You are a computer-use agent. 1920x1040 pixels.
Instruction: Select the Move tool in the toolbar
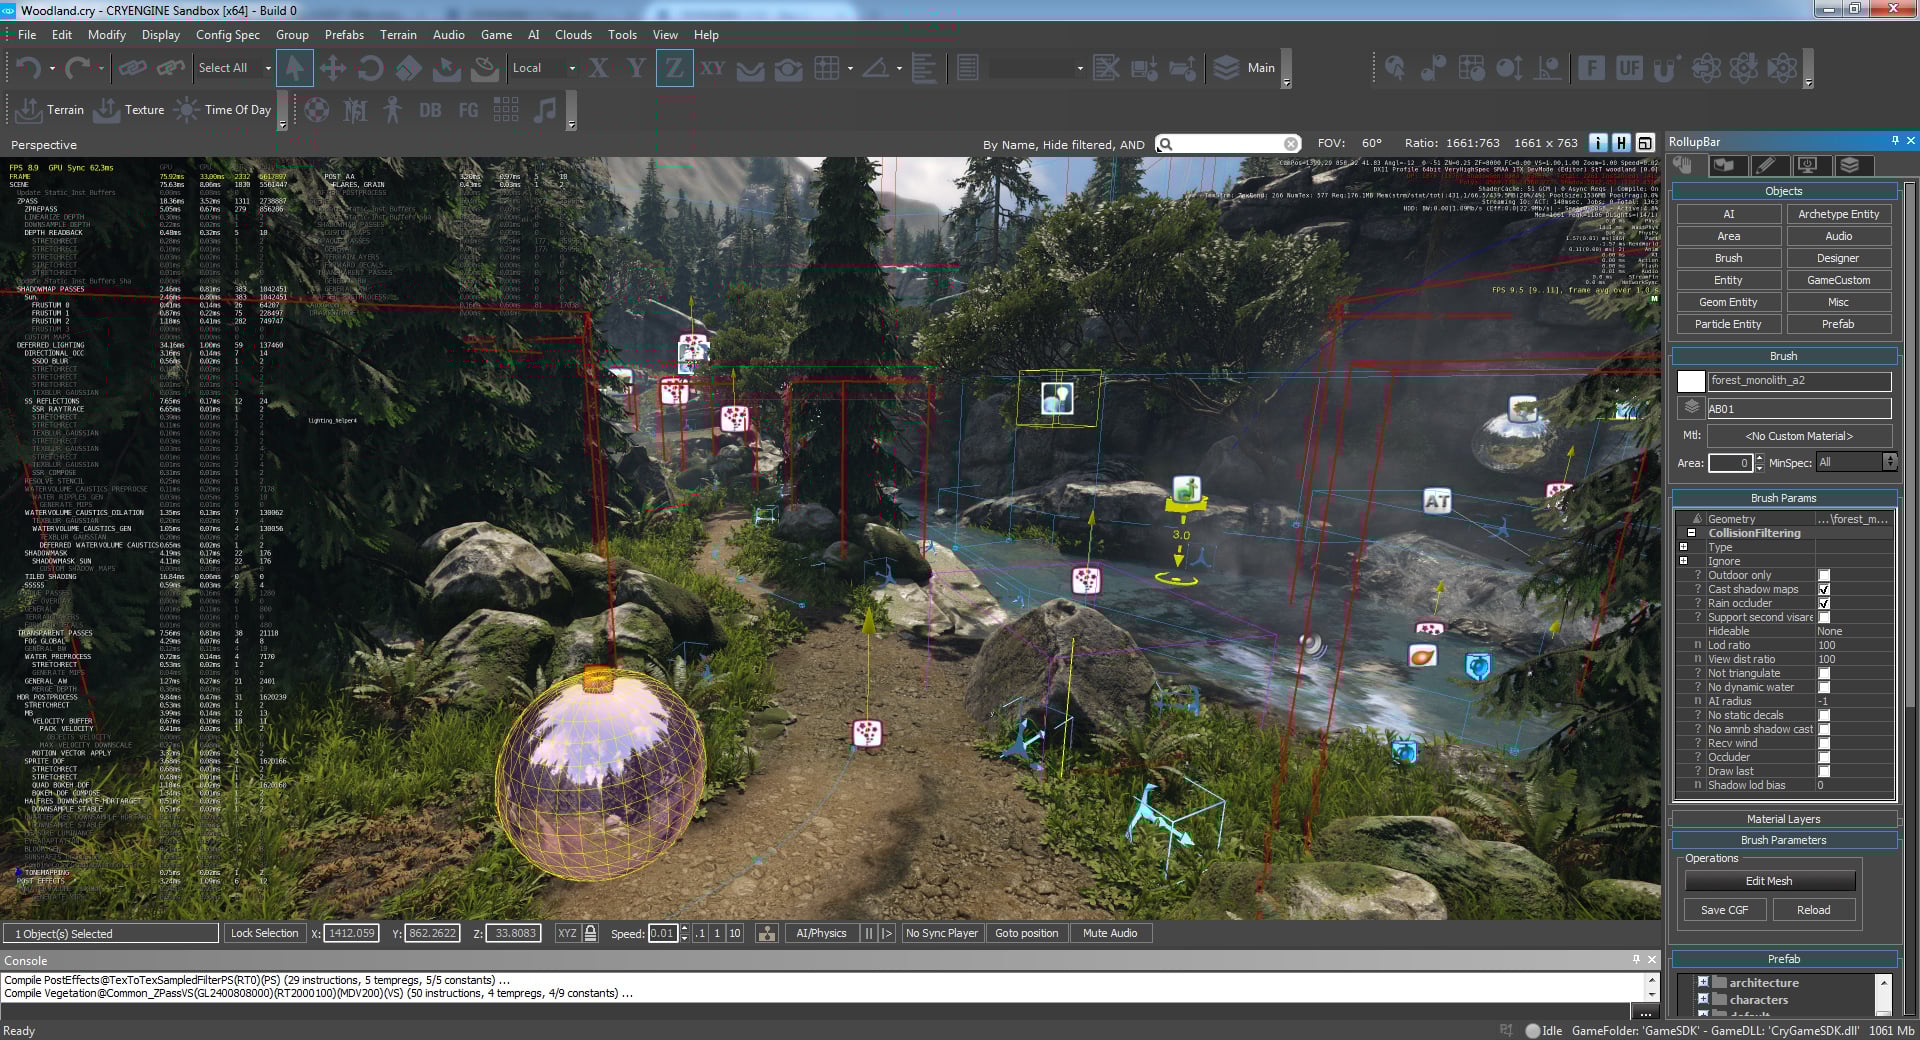tap(334, 68)
